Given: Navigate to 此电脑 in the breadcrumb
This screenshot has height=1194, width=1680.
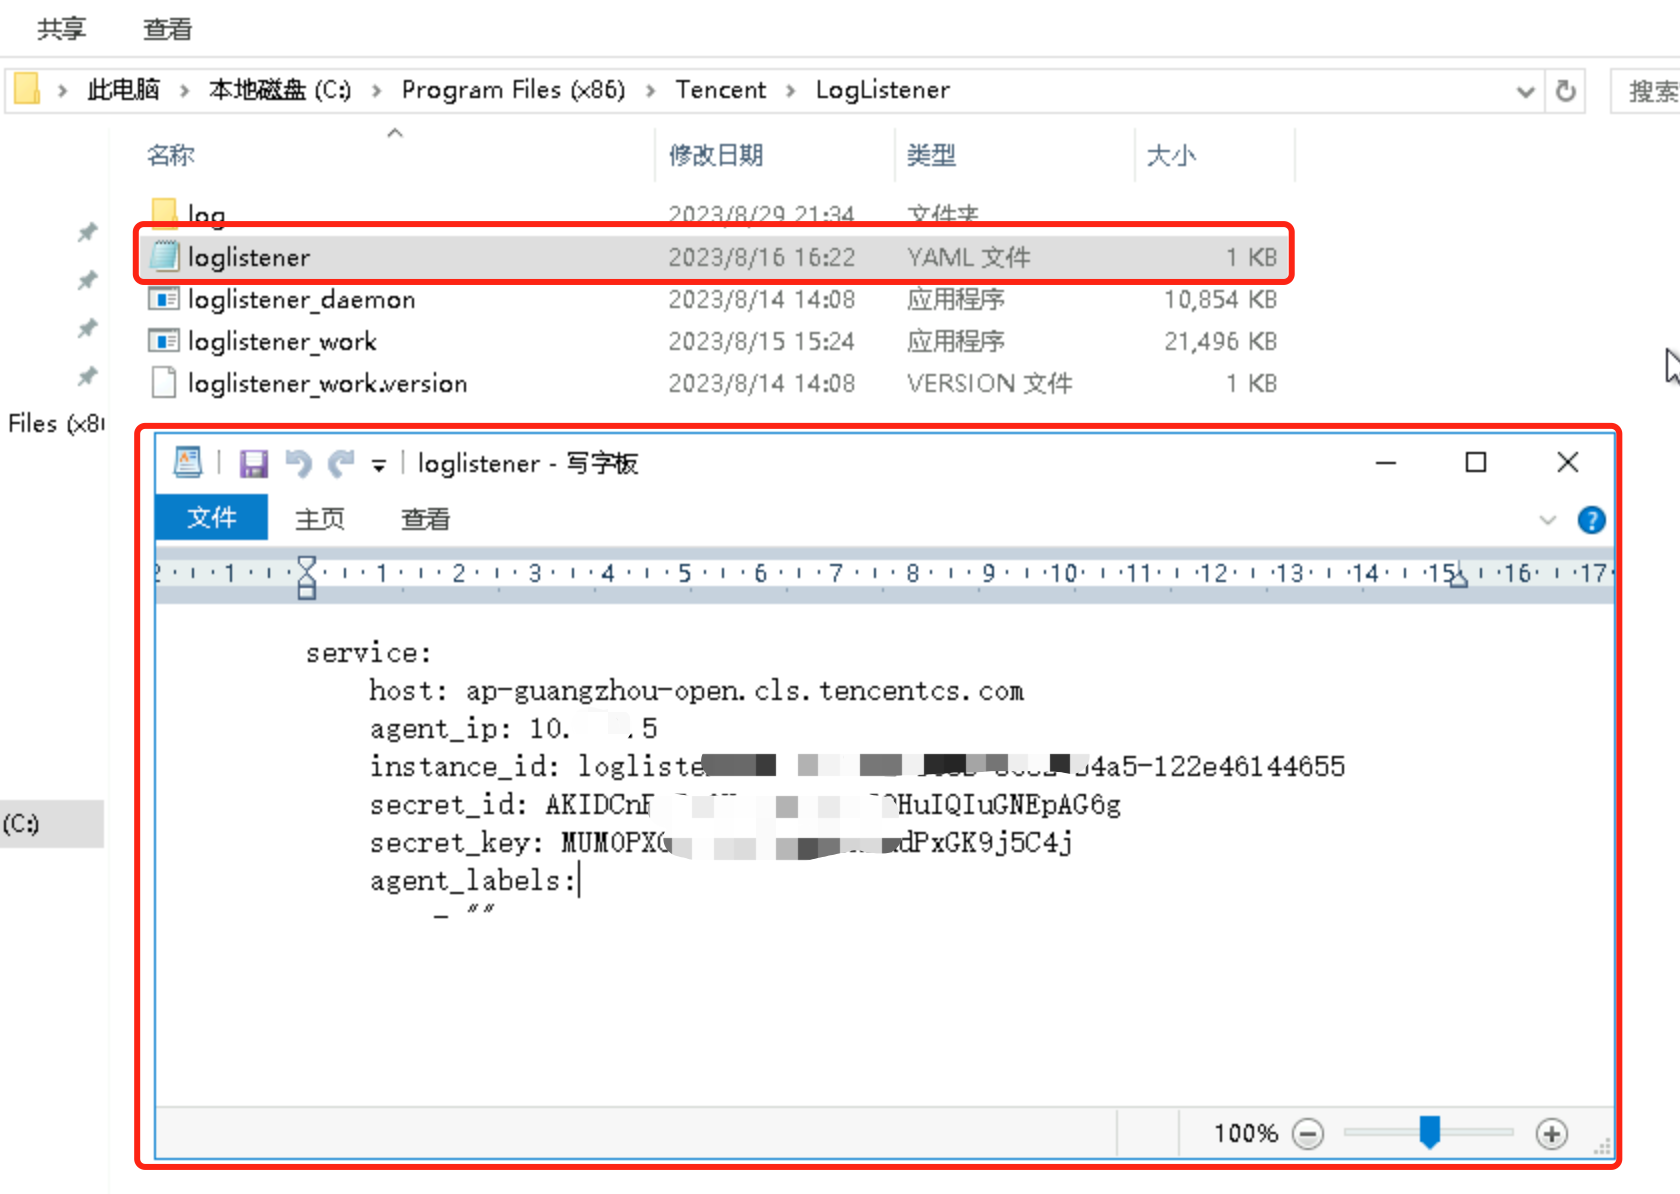Looking at the screenshot, I should [x=123, y=90].
